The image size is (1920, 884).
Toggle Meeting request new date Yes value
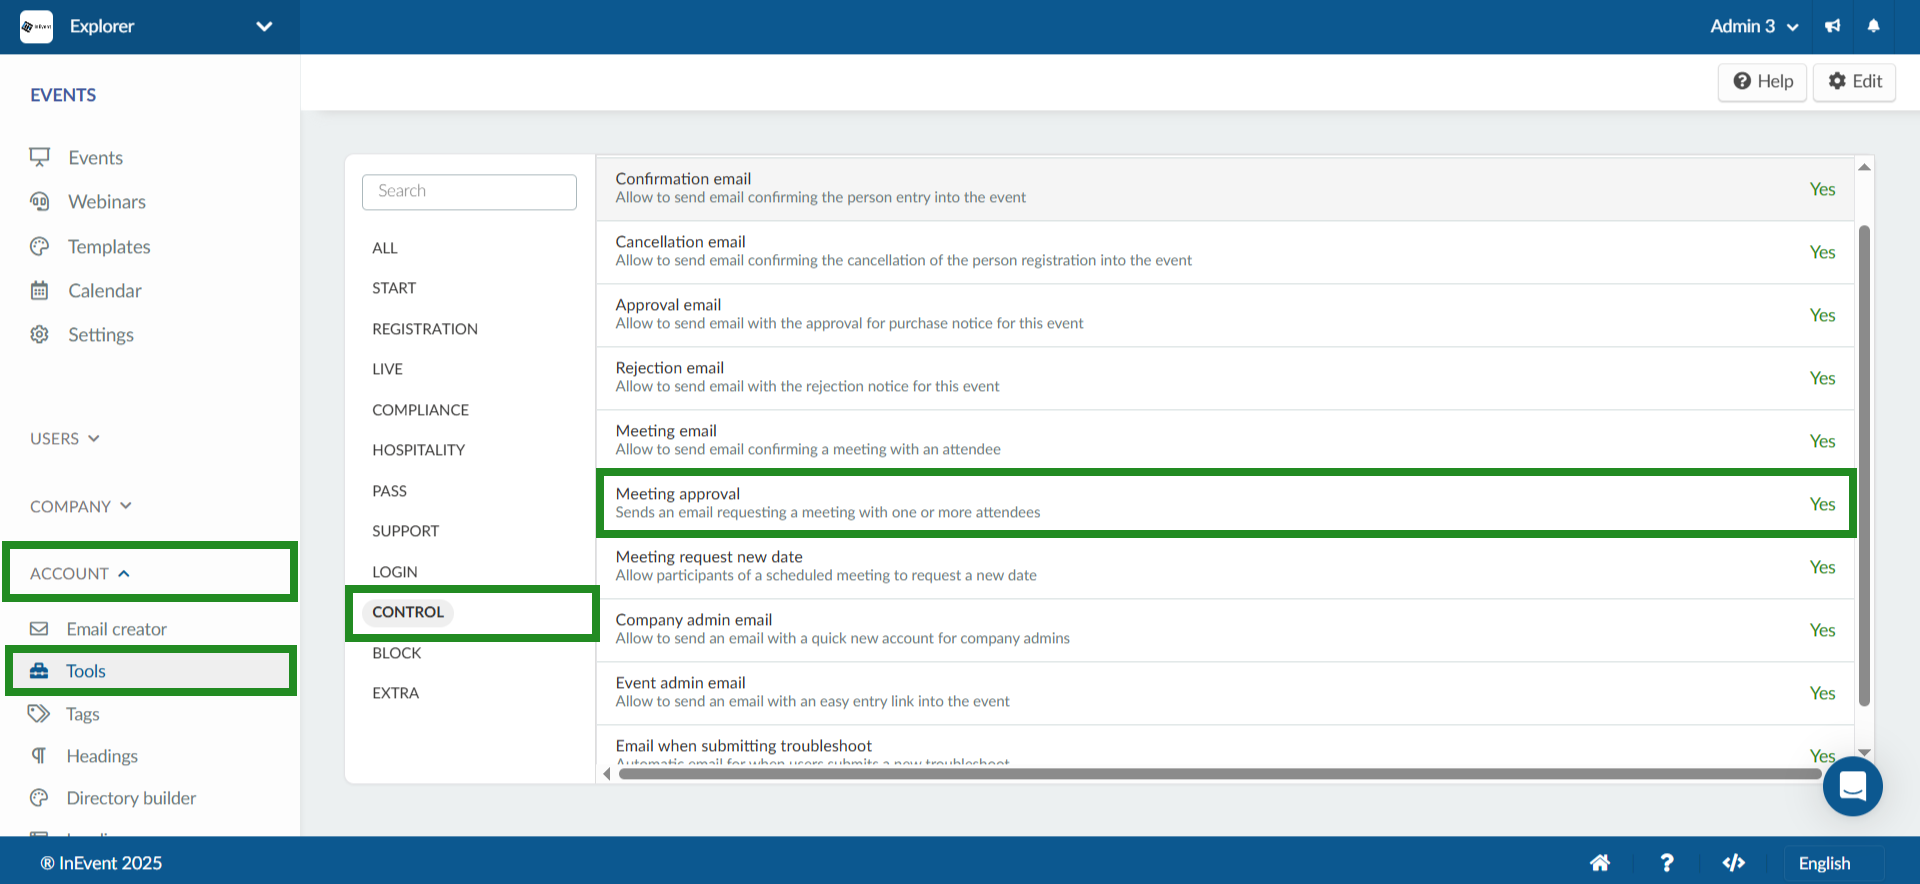pyautogui.click(x=1822, y=567)
